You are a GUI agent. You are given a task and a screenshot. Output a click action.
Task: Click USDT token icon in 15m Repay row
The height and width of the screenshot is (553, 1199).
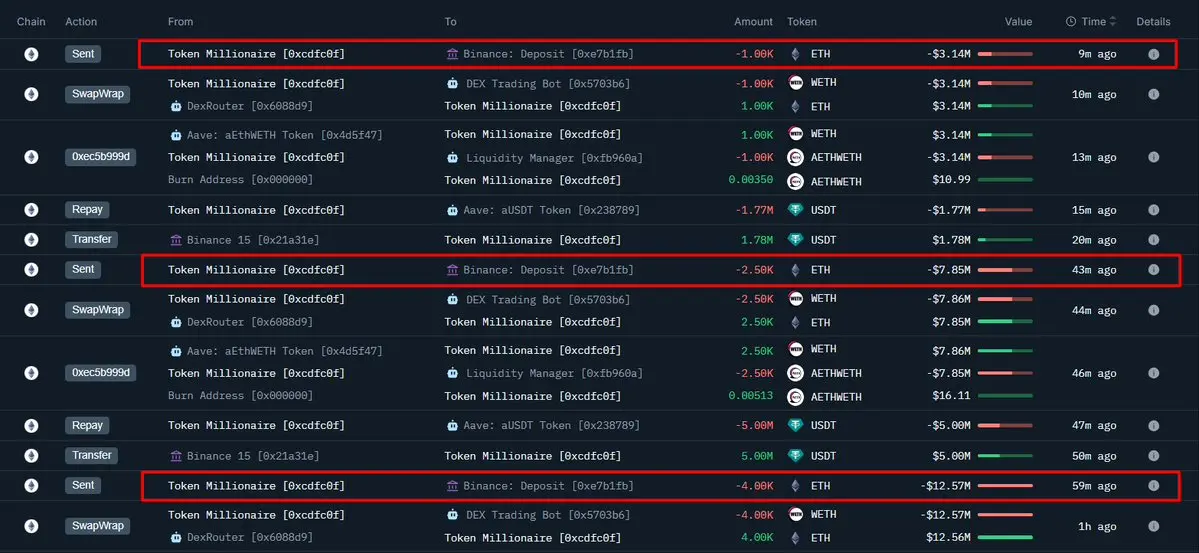[795, 210]
